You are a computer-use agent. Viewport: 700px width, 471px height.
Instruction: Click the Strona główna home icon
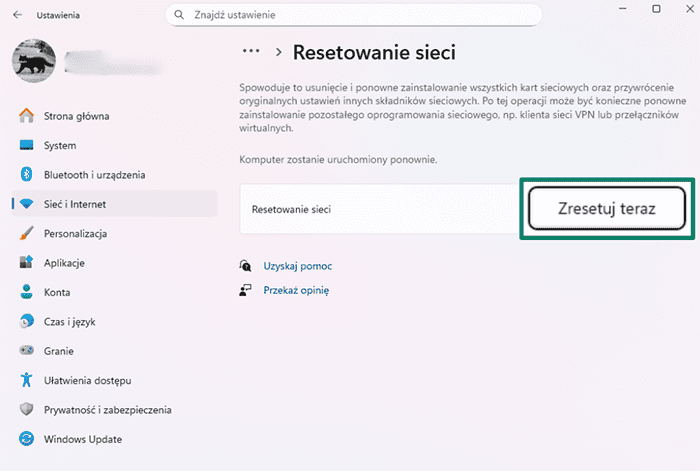click(x=27, y=116)
